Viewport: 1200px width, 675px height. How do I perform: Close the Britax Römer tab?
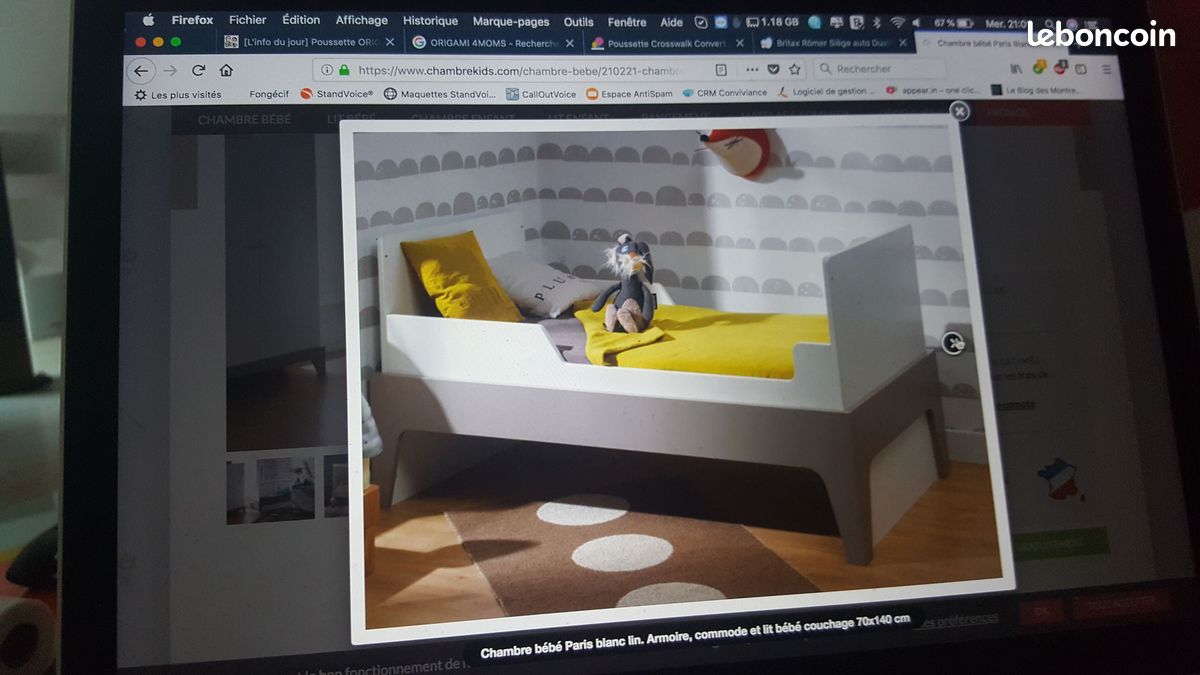tap(903, 43)
